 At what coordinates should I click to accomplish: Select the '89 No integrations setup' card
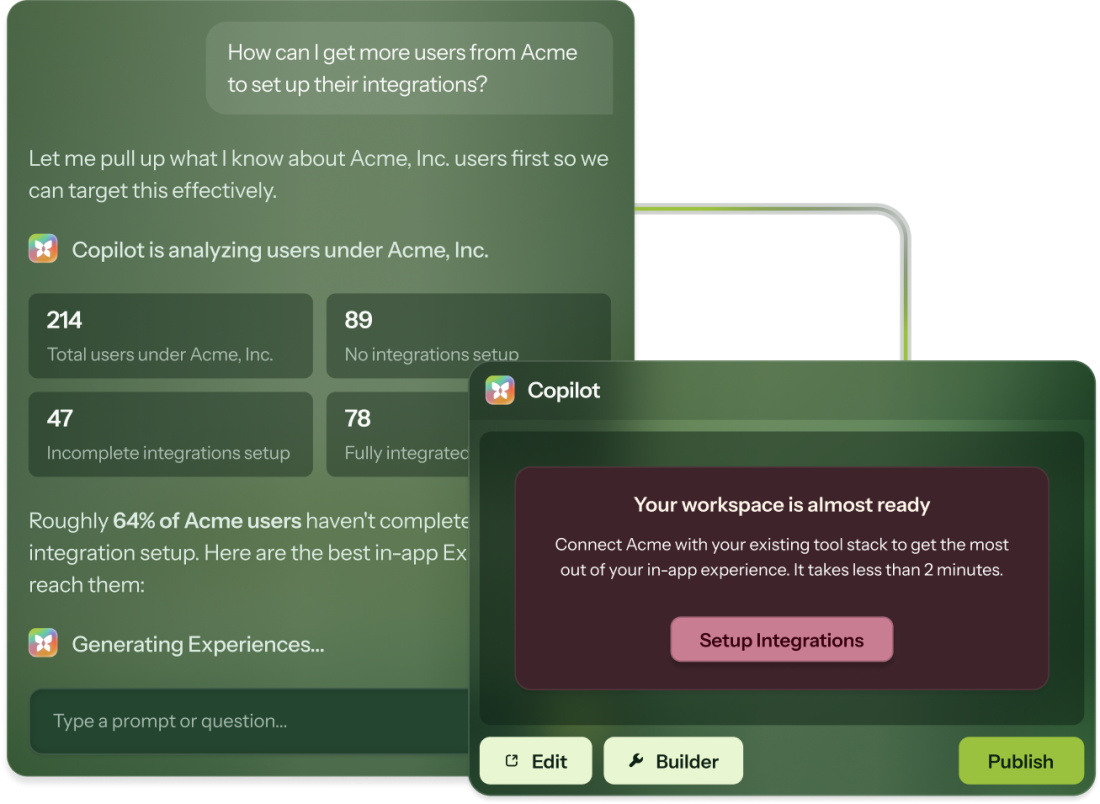(x=468, y=328)
